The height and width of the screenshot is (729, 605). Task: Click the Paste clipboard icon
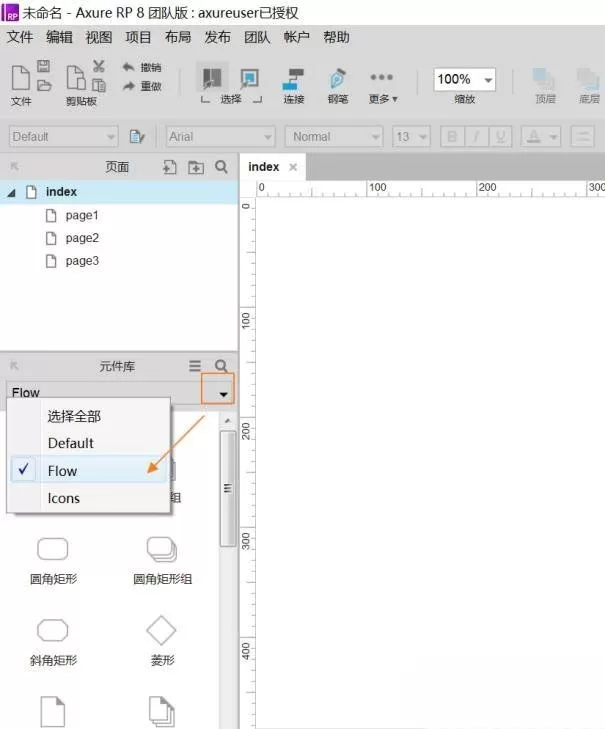point(76,77)
